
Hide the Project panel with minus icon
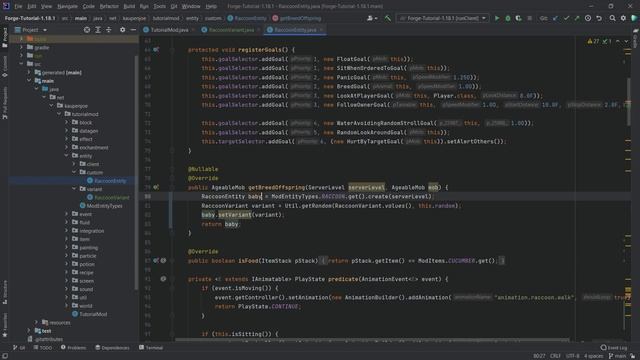[x=133, y=30]
